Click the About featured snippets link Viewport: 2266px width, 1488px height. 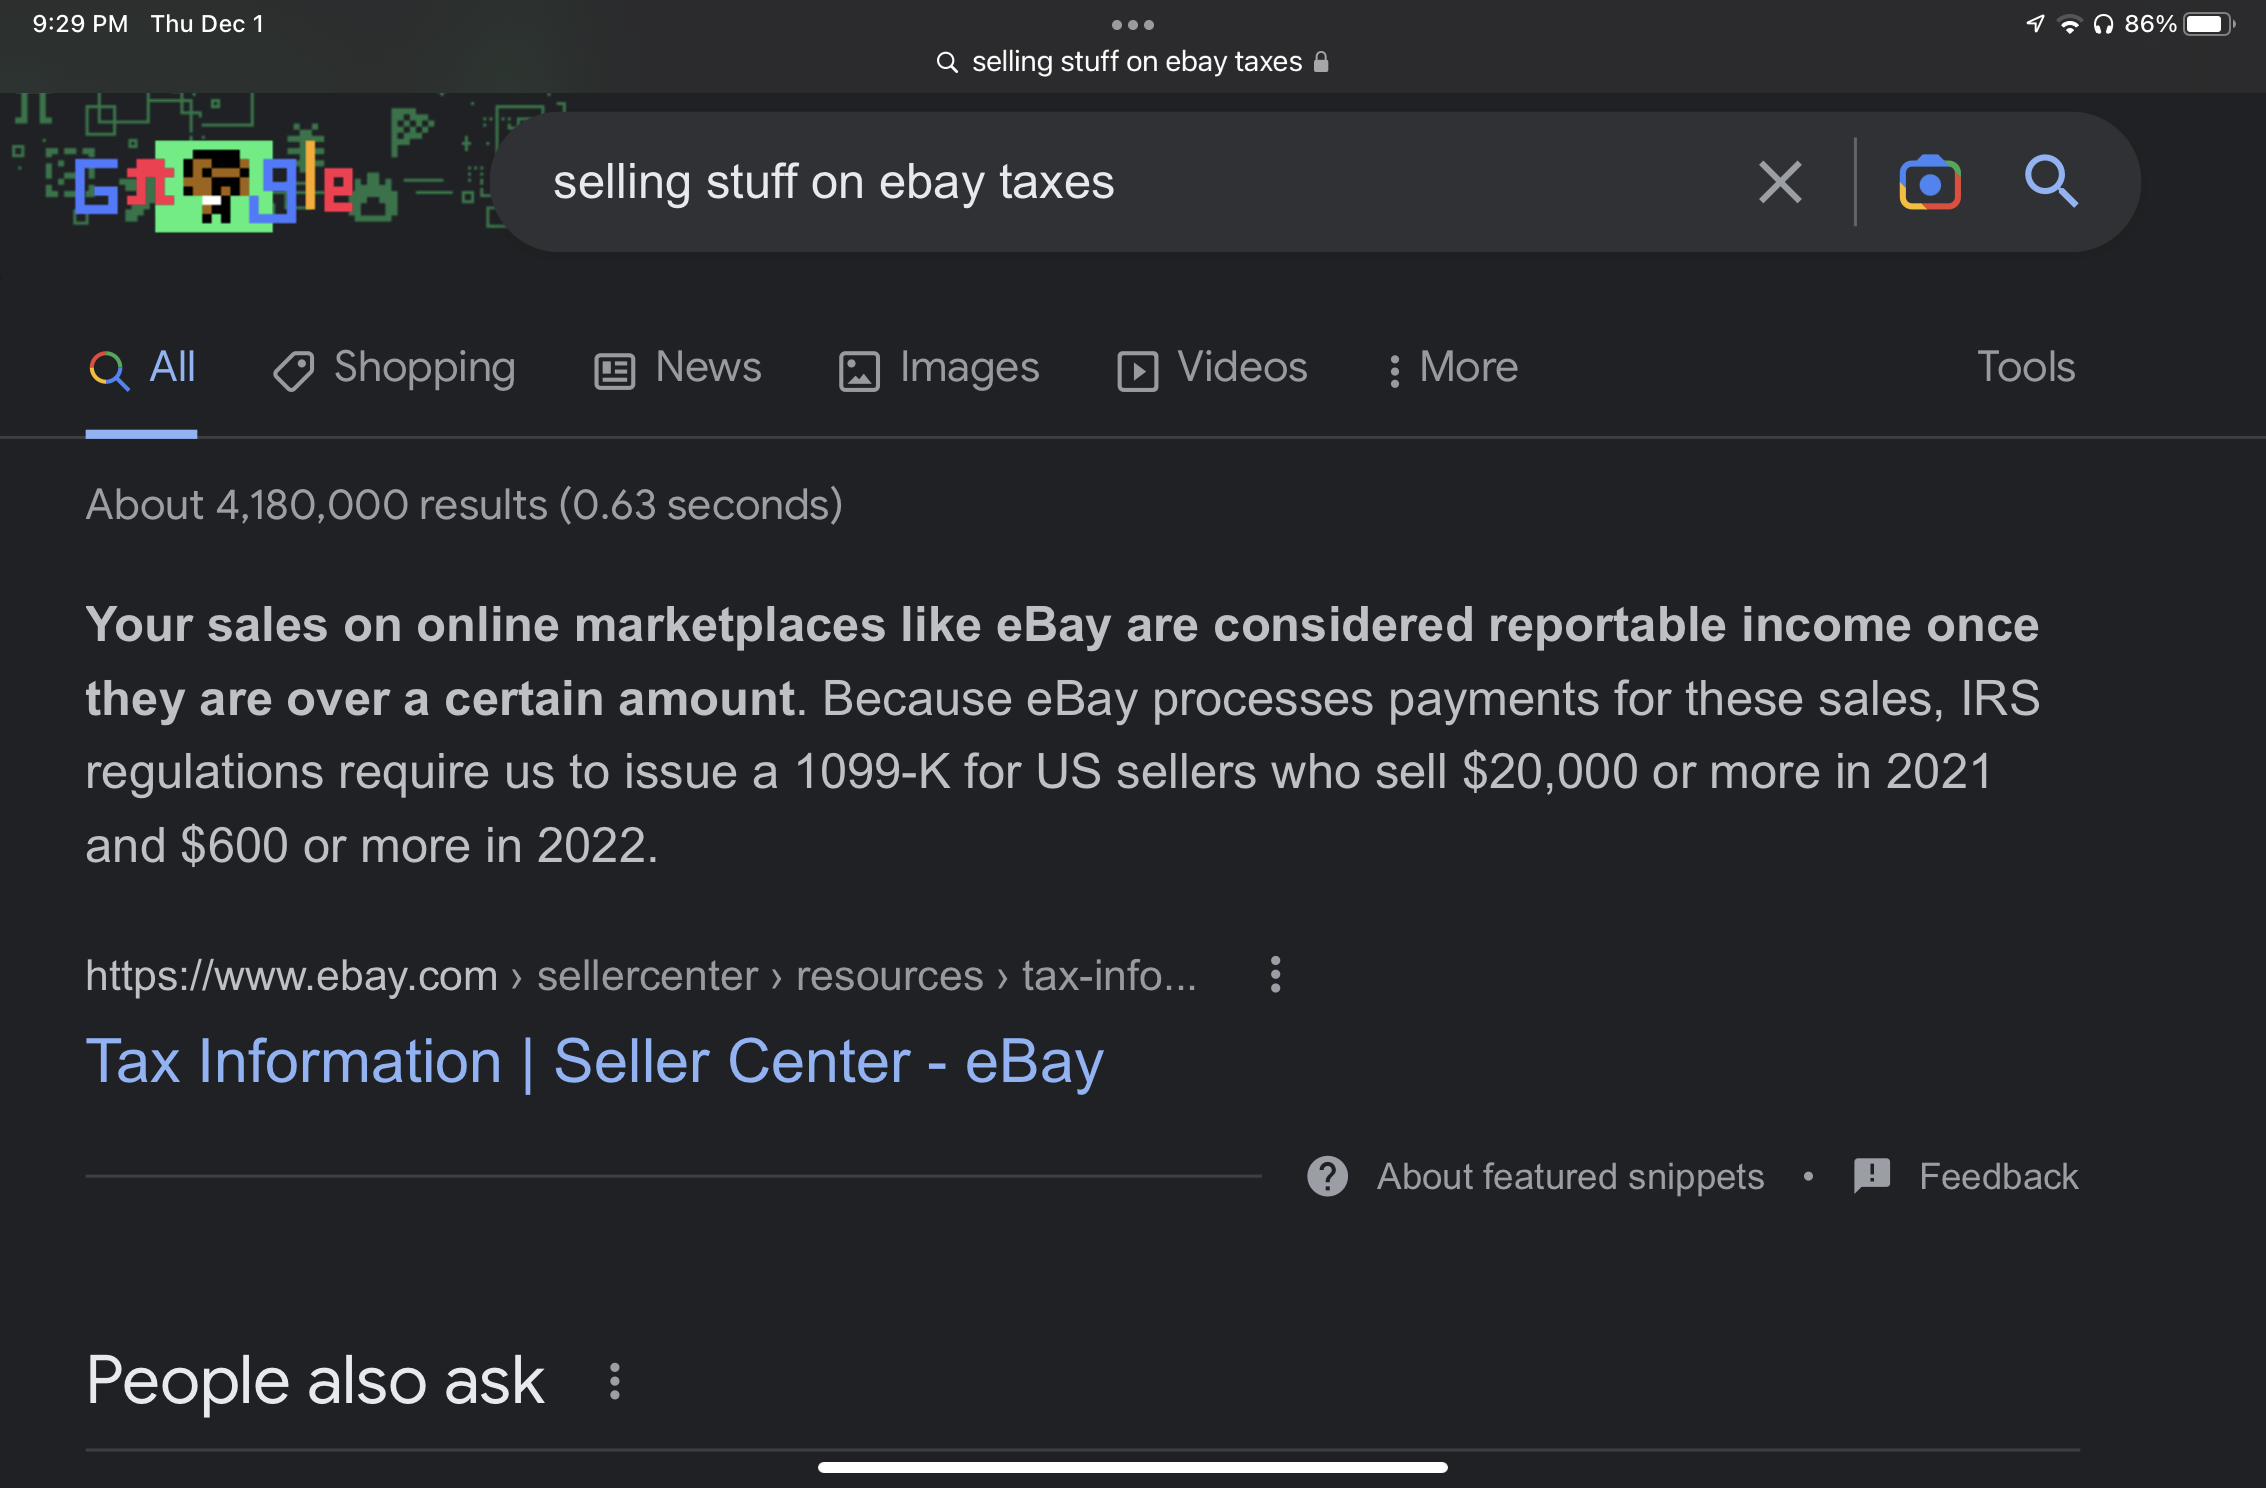tap(1570, 1177)
